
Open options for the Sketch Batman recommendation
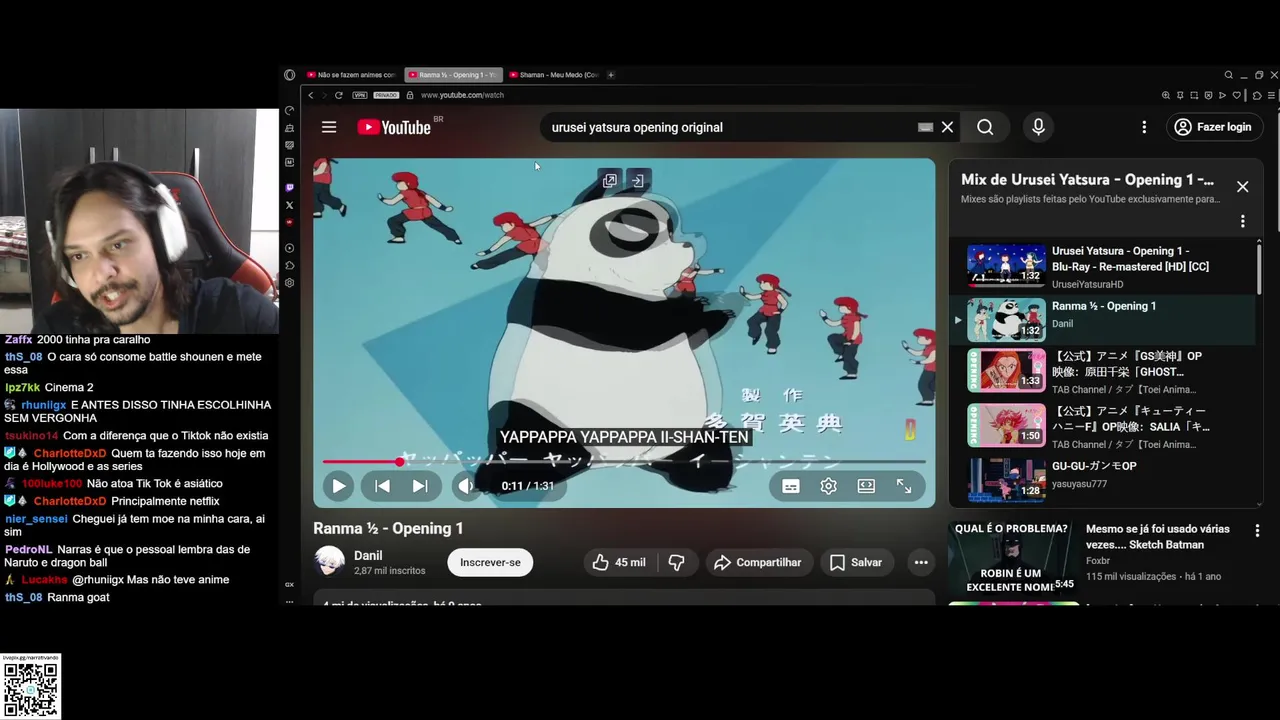click(x=1257, y=532)
